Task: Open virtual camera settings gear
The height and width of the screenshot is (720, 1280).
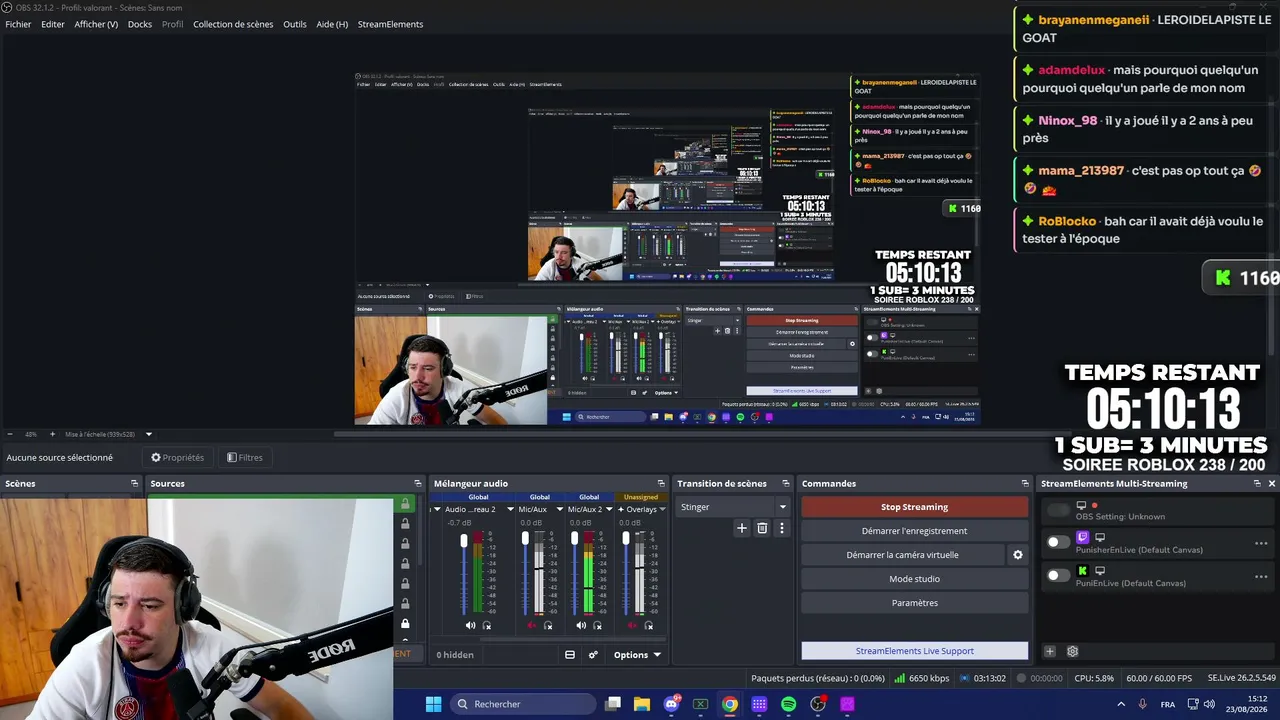Action: click(1018, 555)
